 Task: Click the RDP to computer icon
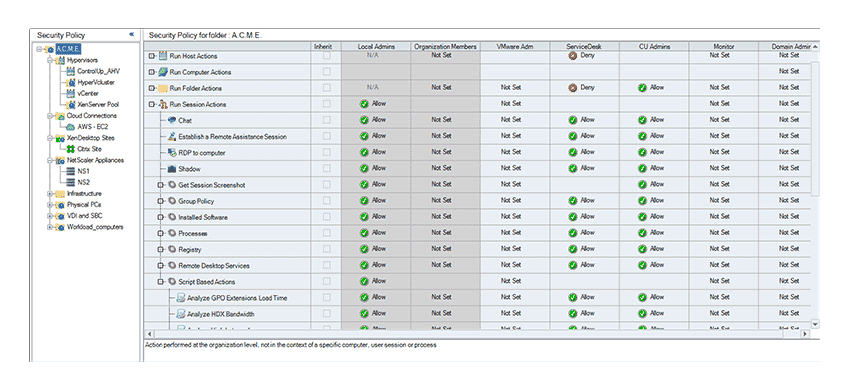[x=172, y=152]
